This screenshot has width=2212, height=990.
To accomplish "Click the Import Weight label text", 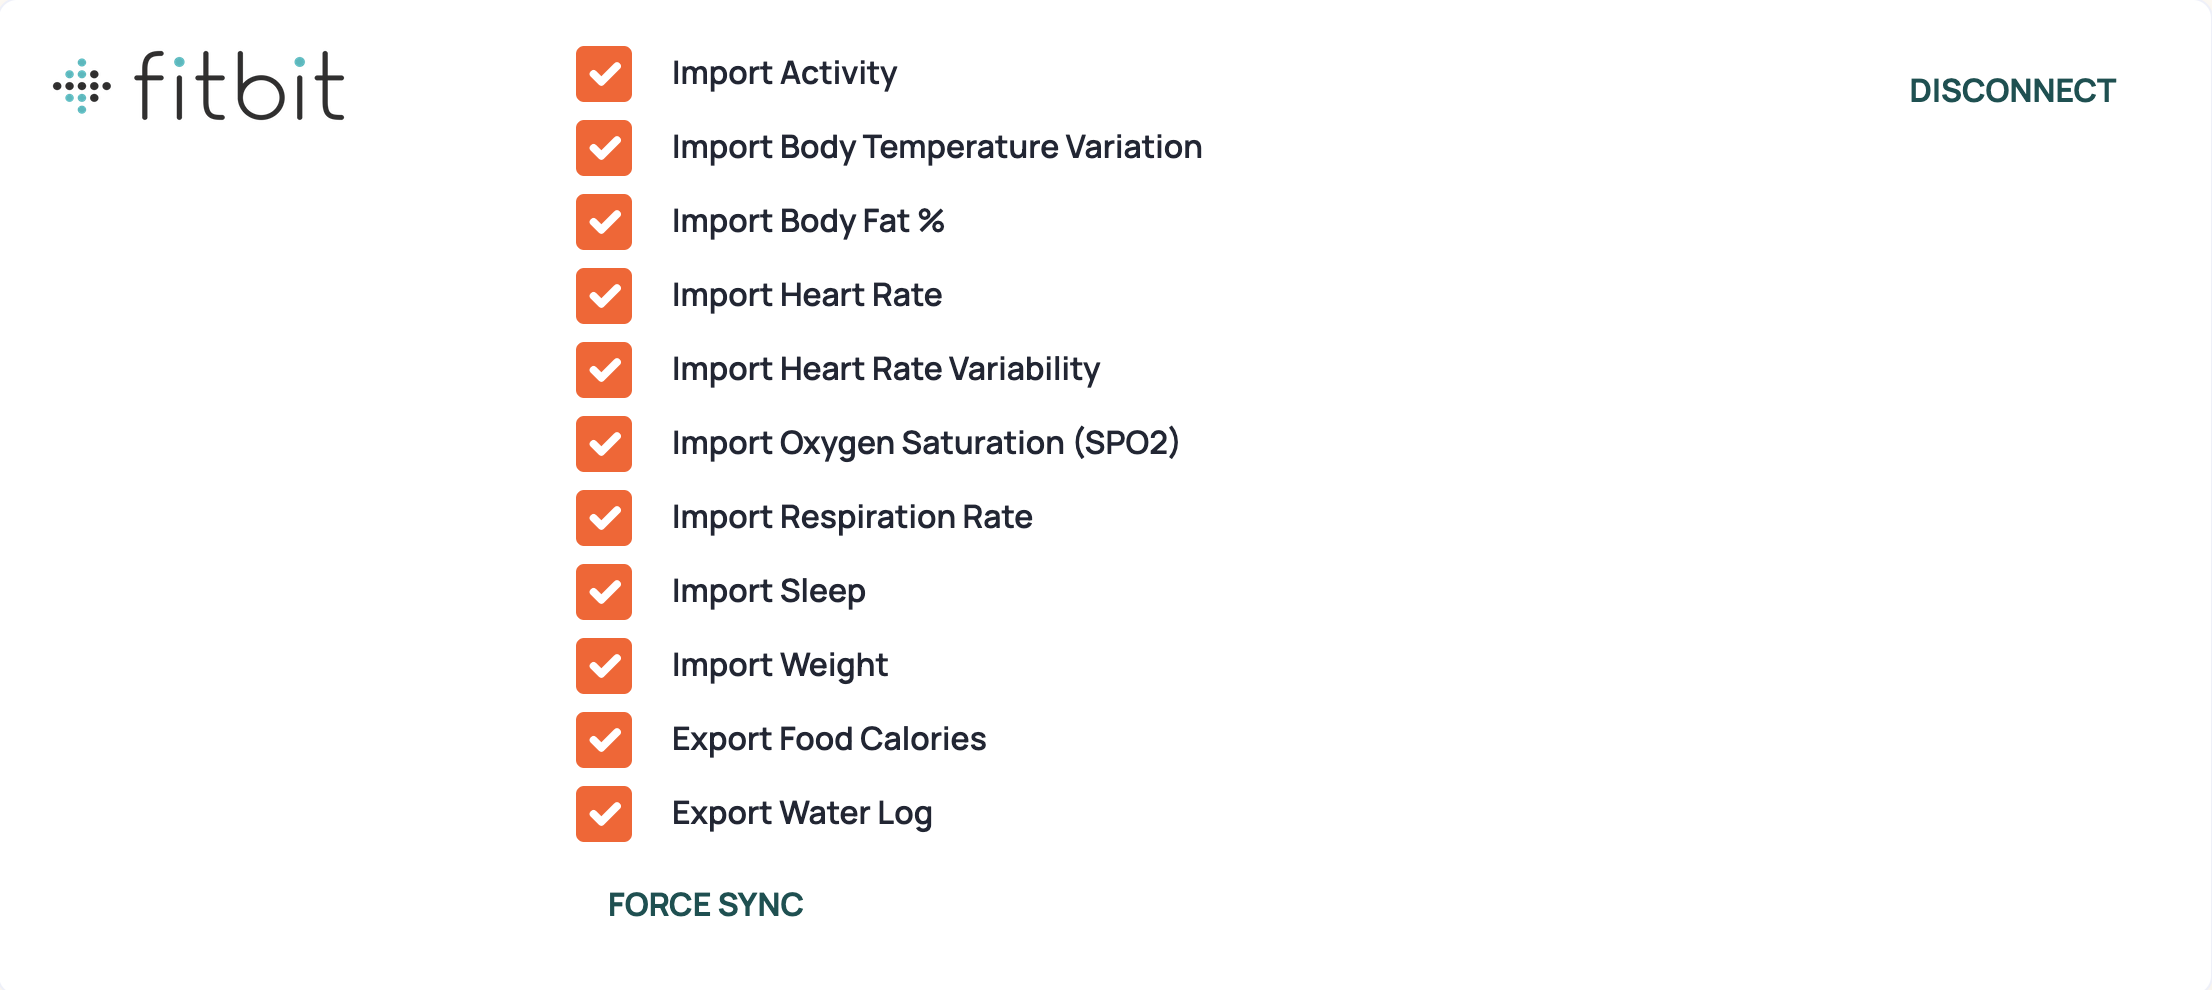I will (x=780, y=666).
